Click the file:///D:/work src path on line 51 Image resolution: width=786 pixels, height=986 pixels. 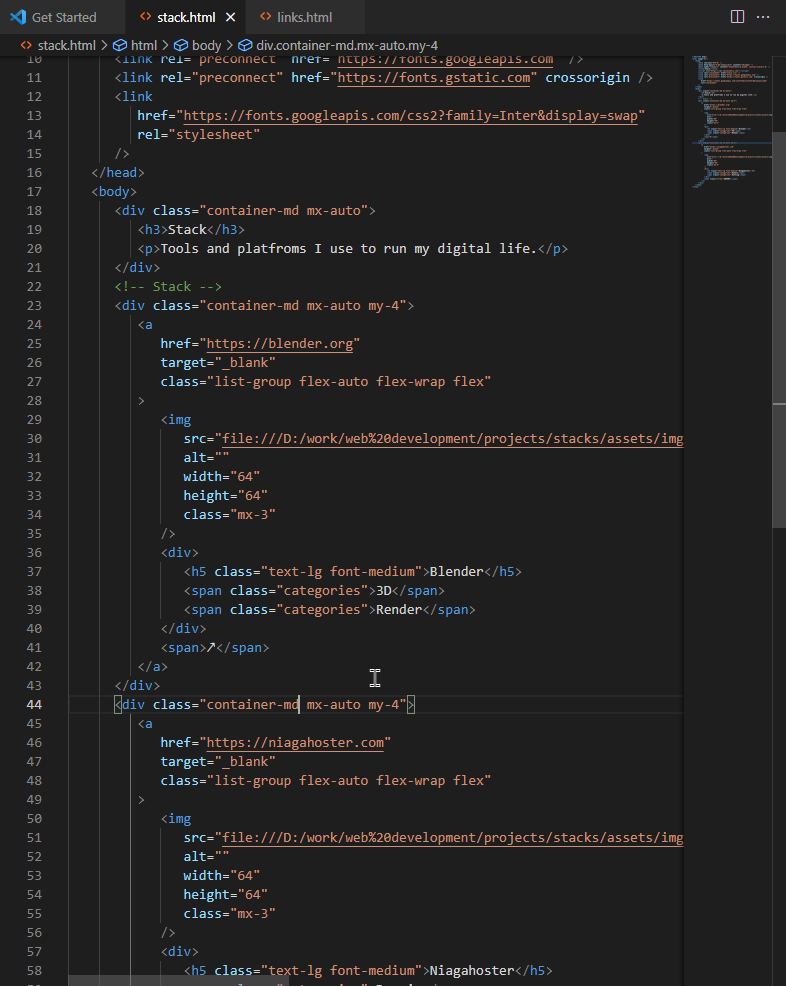click(x=453, y=838)
